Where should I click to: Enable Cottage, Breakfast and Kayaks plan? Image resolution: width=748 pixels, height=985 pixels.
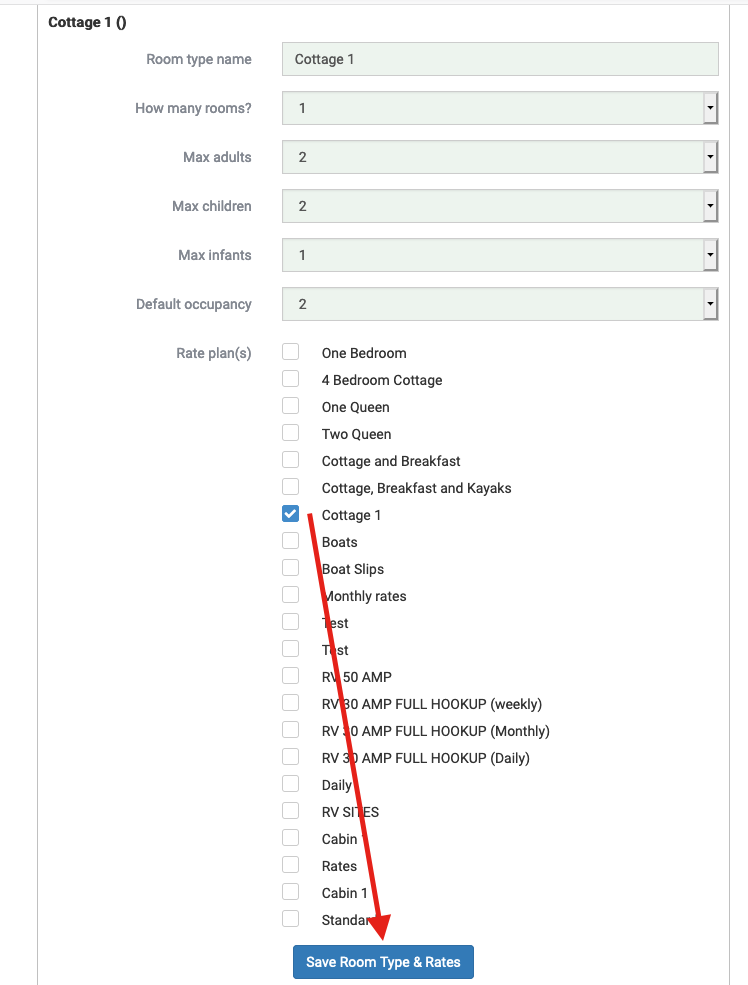pos(290,487)
